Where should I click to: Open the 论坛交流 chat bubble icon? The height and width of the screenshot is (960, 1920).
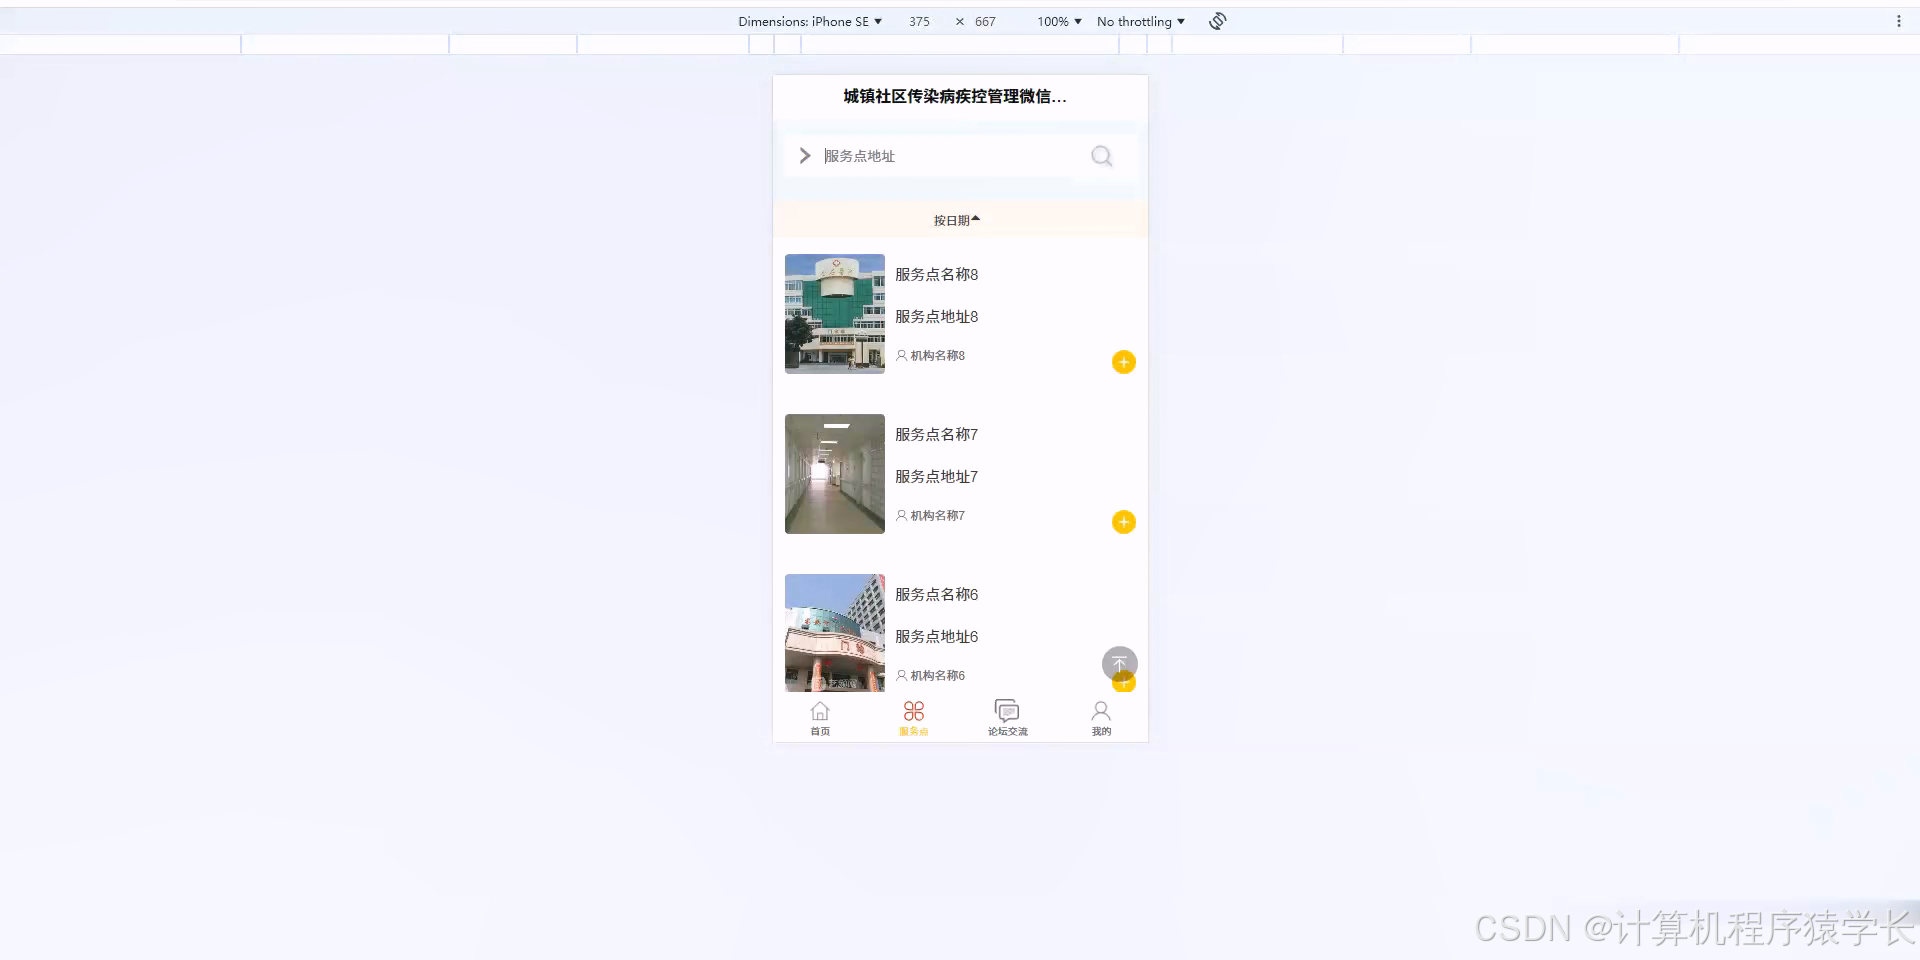click(x=1006, y=711)
